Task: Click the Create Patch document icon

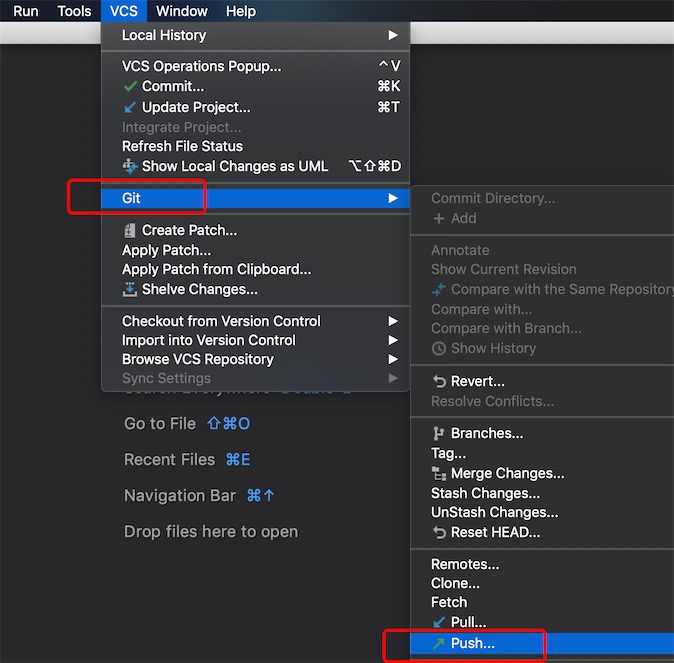Action: [x=129, y=230]
